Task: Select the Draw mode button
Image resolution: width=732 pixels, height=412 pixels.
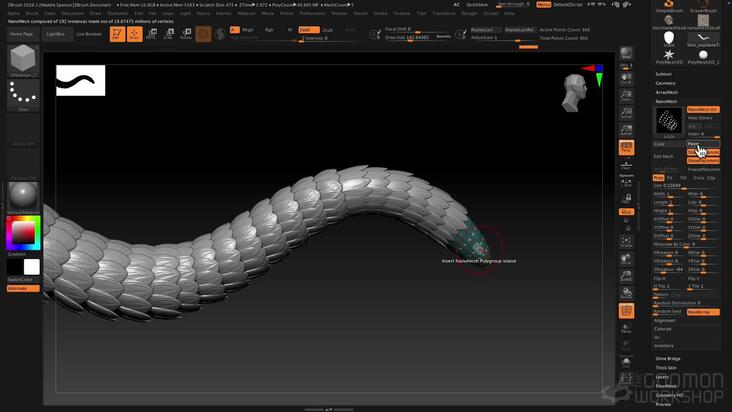Action: click(134, 34)
